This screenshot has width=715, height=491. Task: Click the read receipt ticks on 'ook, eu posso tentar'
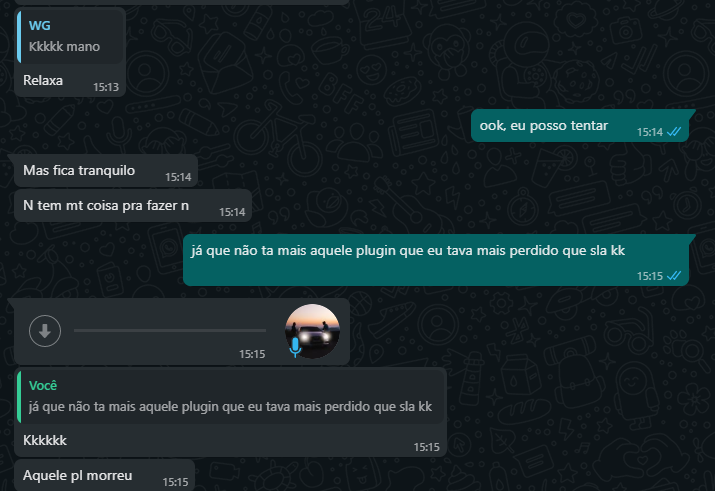click(674, 132)
